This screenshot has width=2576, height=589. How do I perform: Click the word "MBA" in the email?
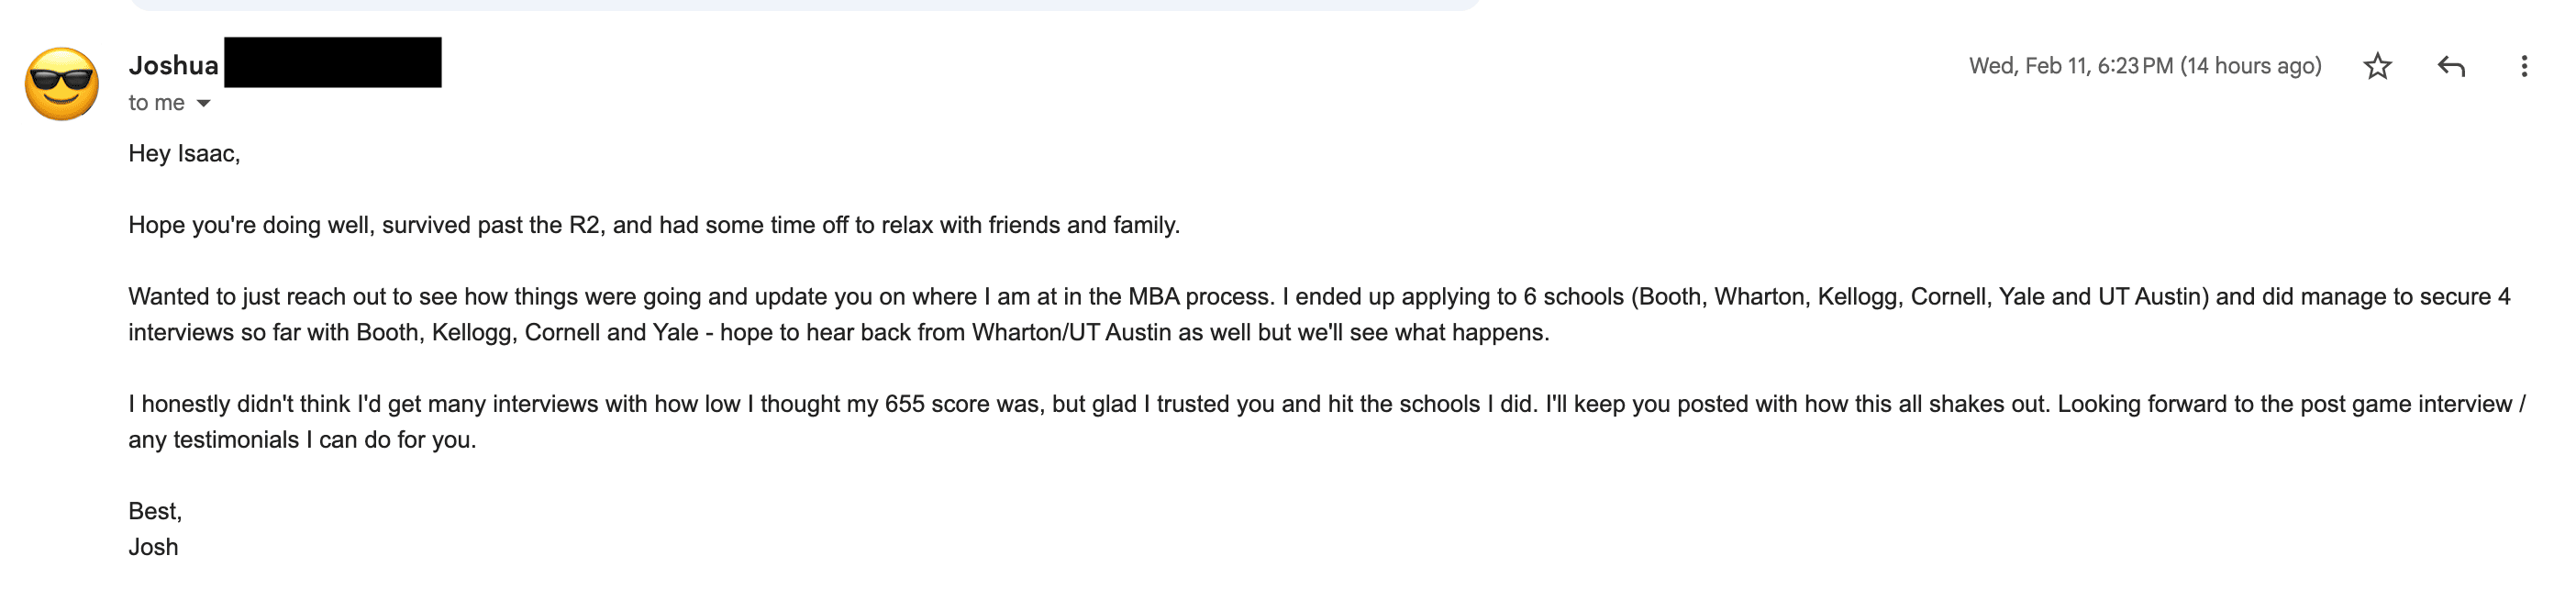click(x=1154, y=297)
